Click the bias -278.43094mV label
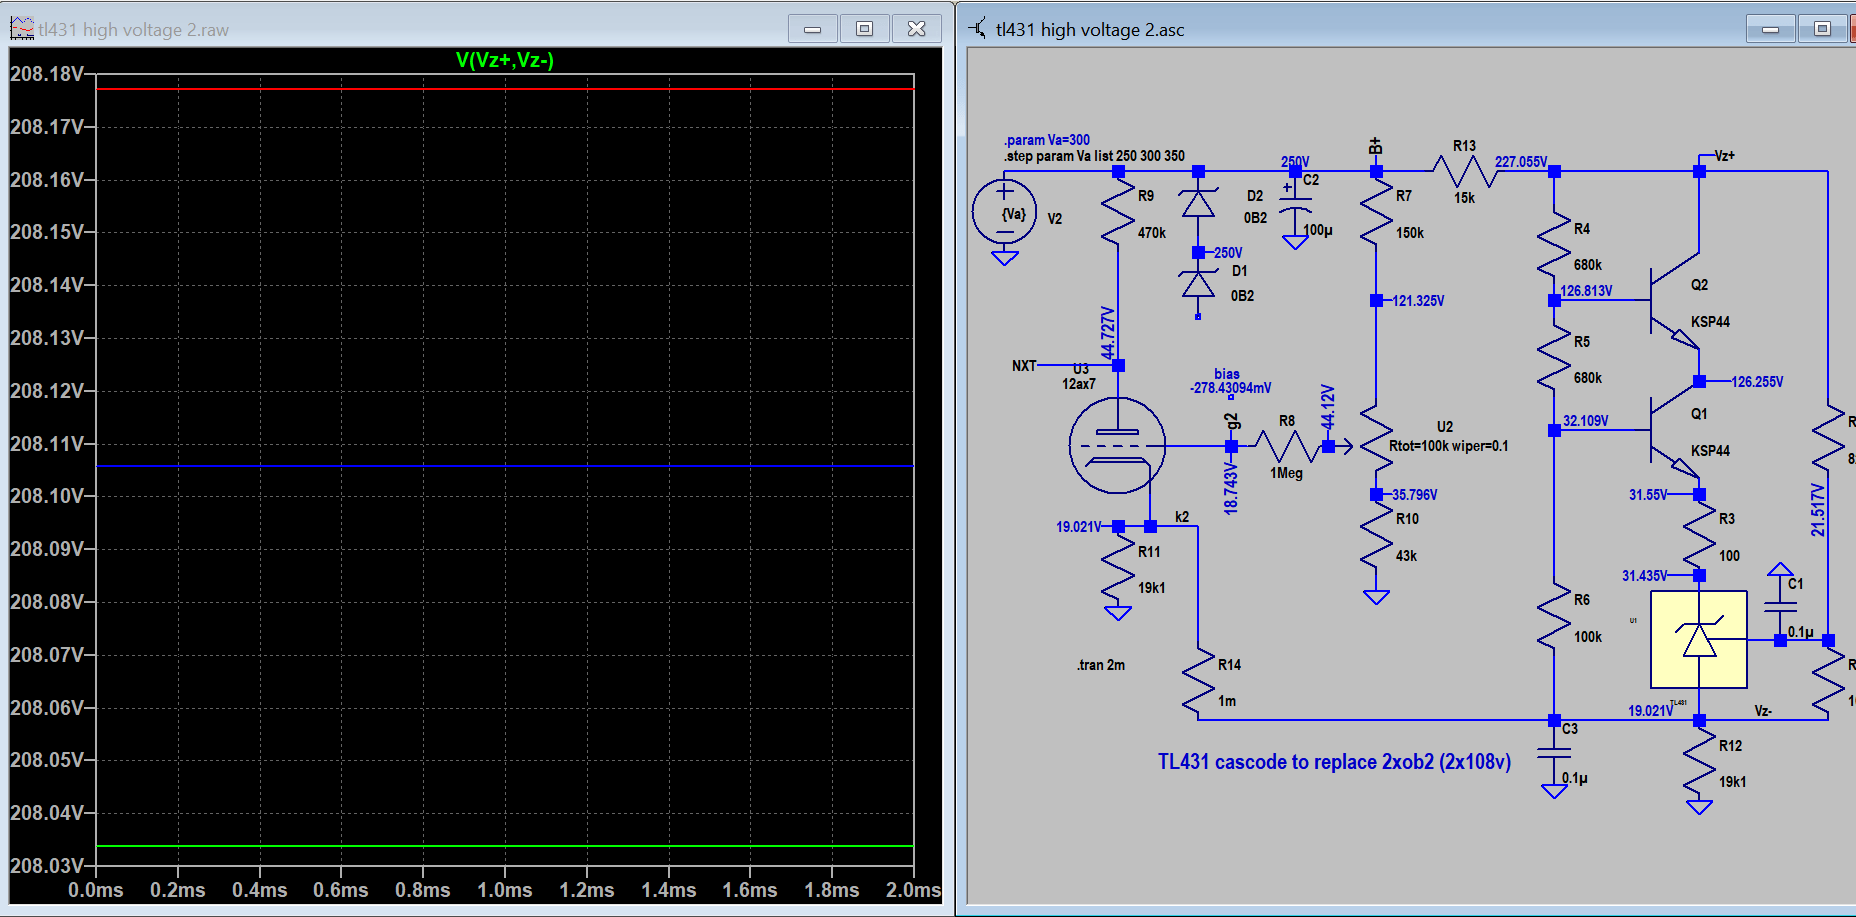The width and height of the screenshot is (1856, 917). [x=1230, y=381]
